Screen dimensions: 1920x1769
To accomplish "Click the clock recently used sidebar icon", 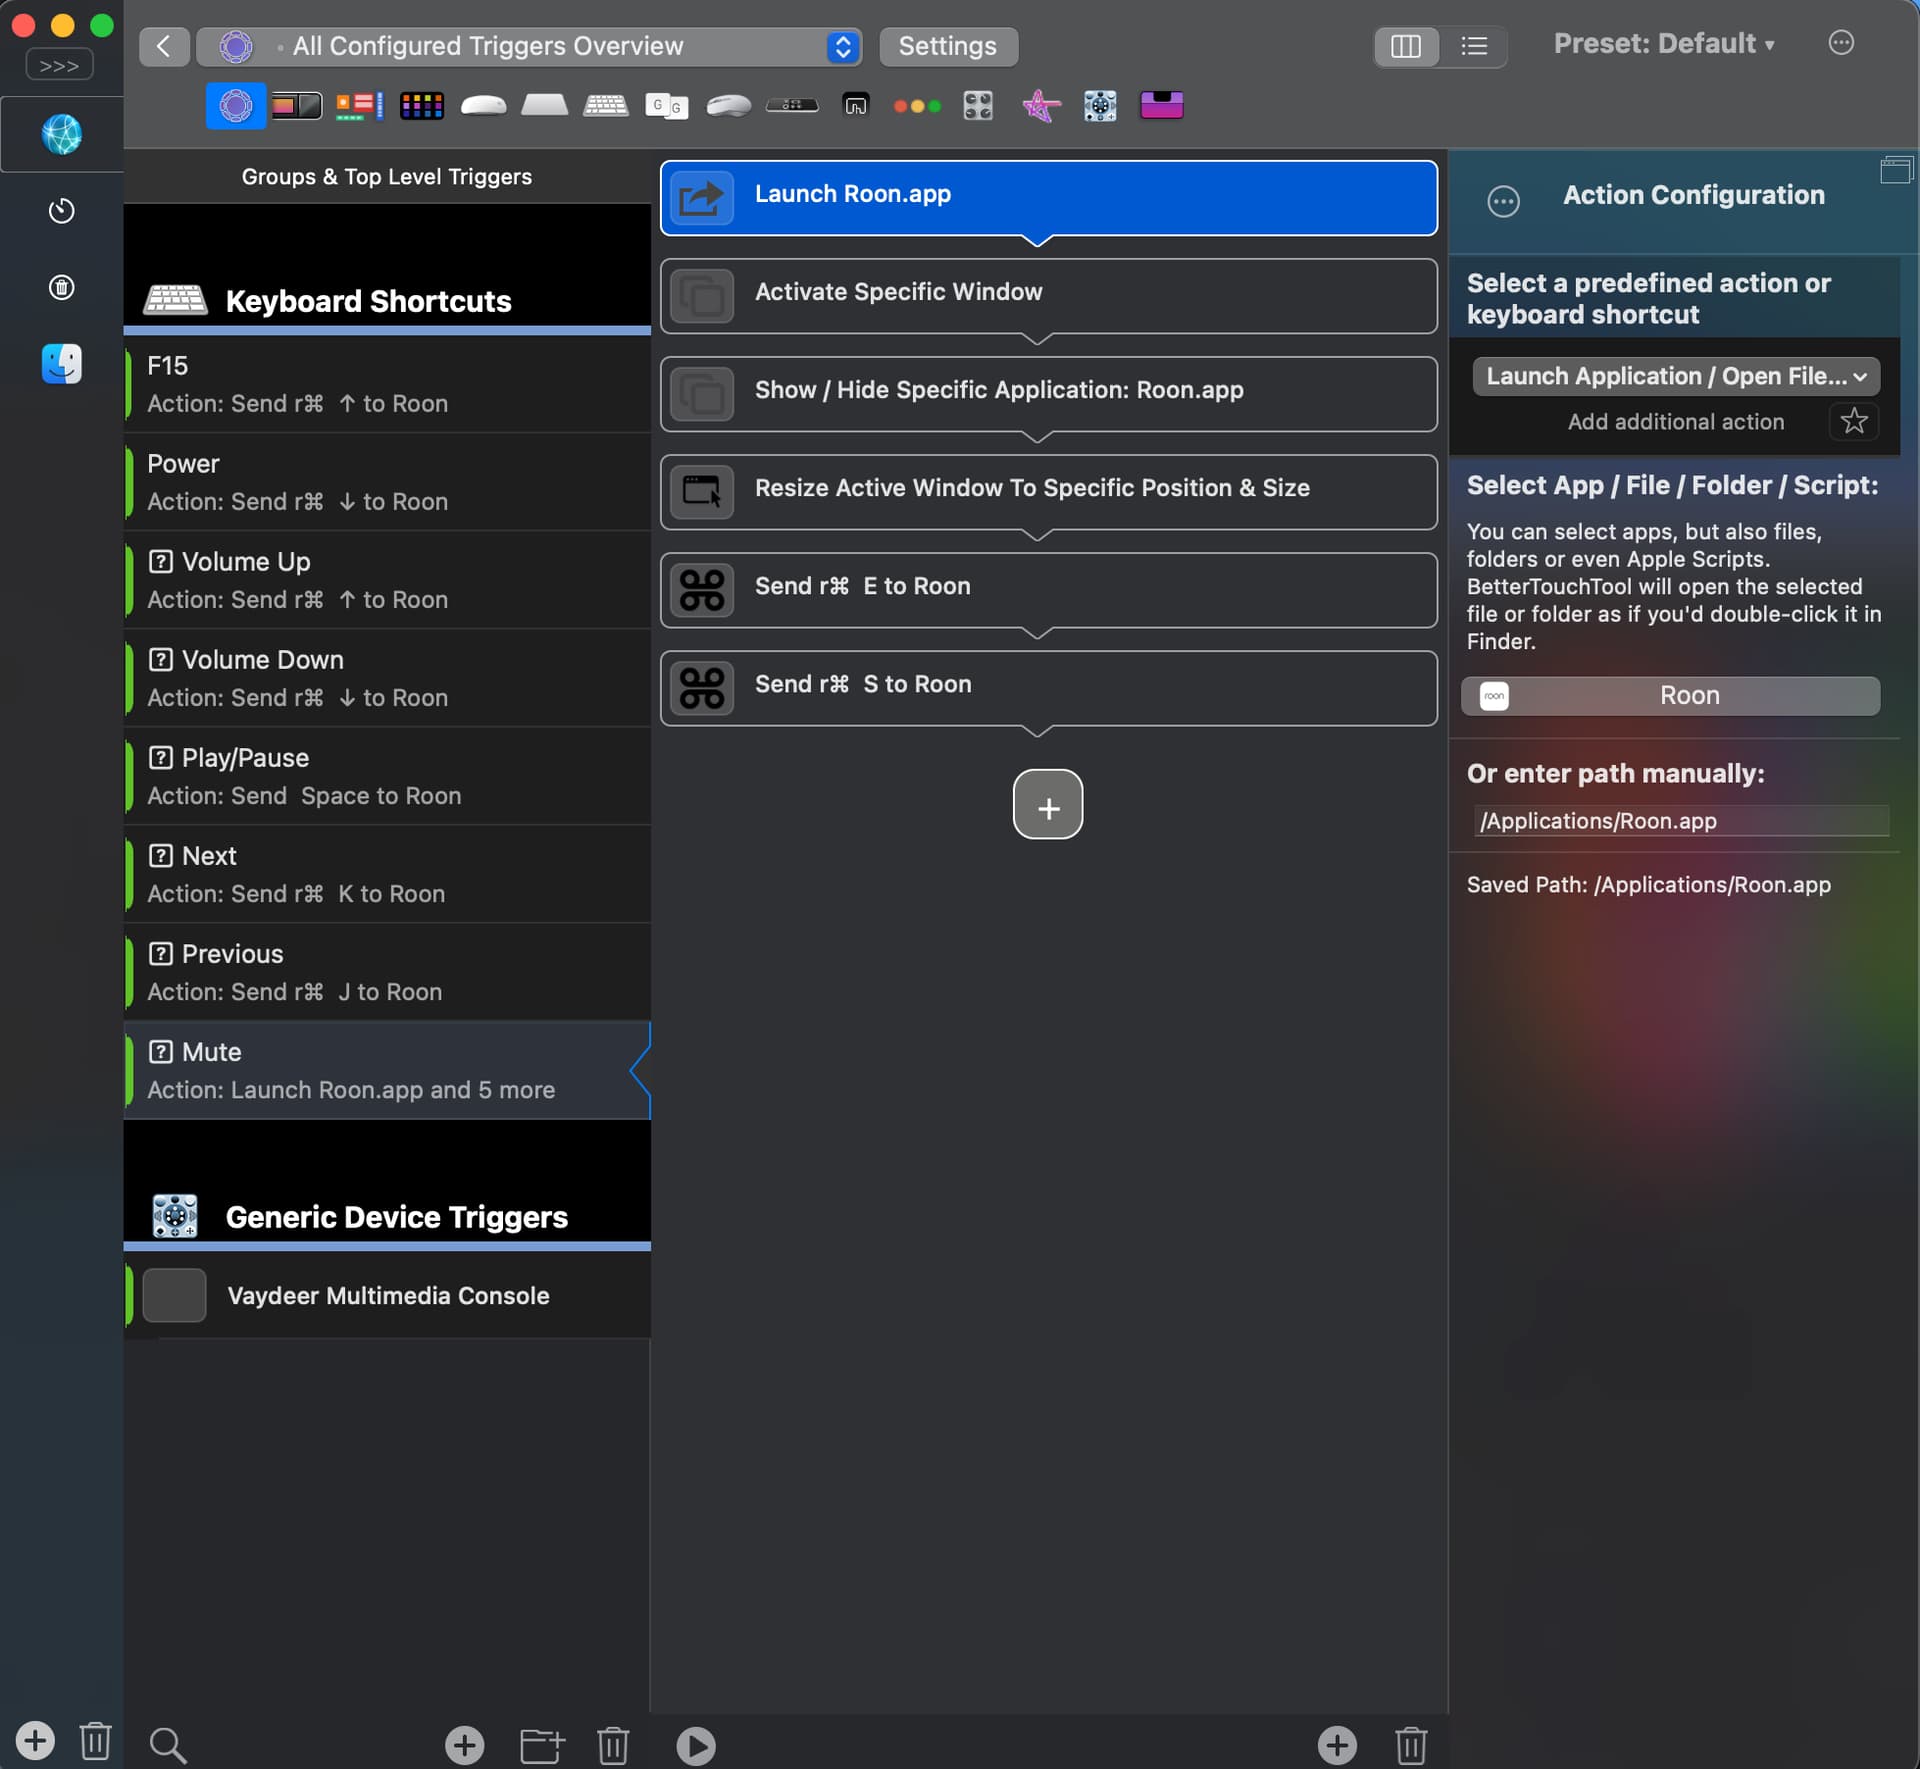I will click(x=61, y=211).
